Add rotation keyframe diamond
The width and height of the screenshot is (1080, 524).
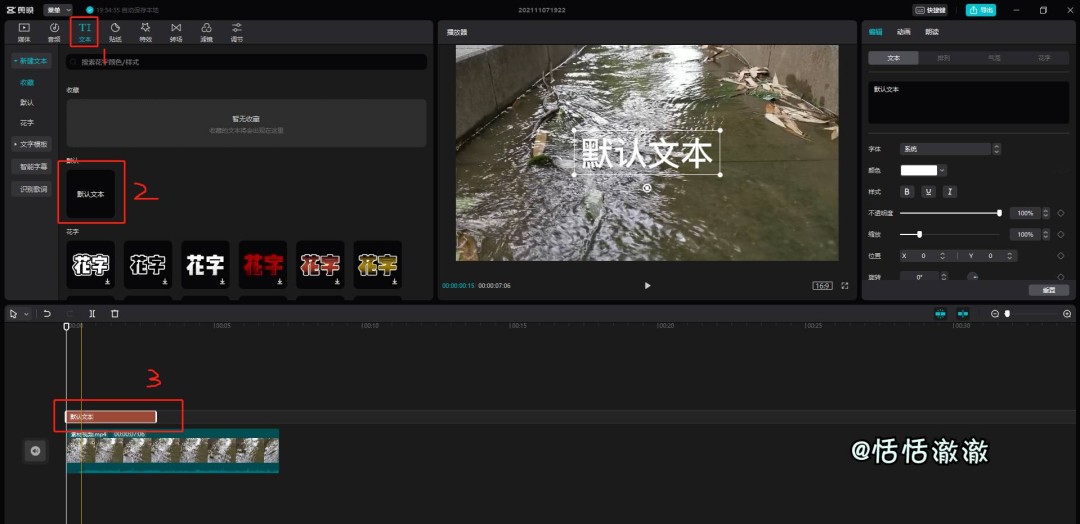(1061, 276)
